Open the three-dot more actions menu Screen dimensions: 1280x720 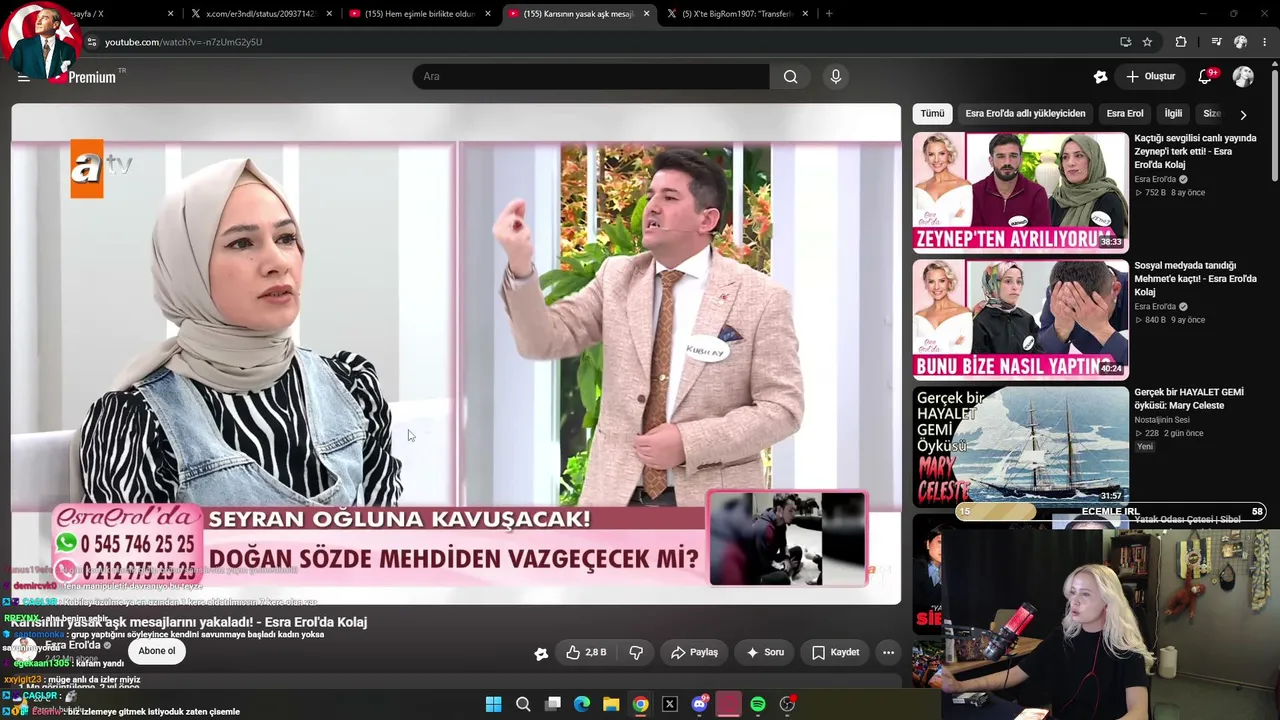coord(888,653)
